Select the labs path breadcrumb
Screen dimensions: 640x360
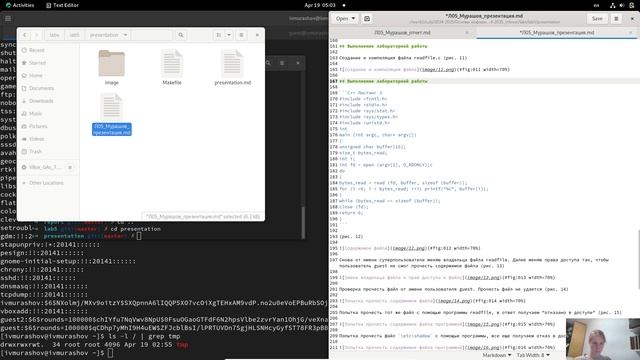(x=54, y=35)
